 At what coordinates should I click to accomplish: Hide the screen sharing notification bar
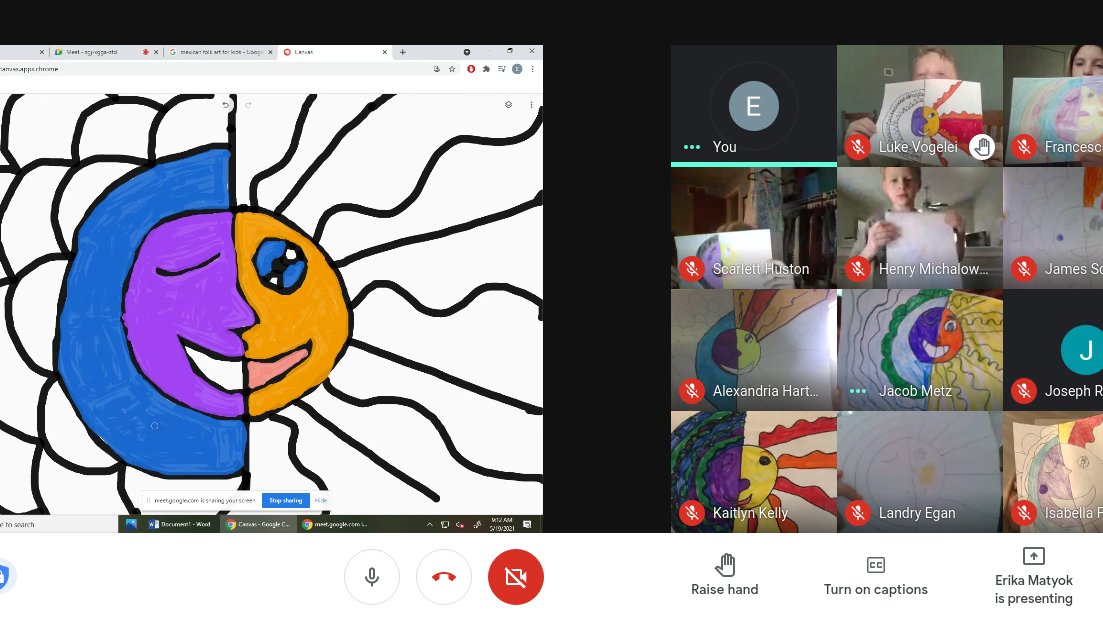point(321,500)
